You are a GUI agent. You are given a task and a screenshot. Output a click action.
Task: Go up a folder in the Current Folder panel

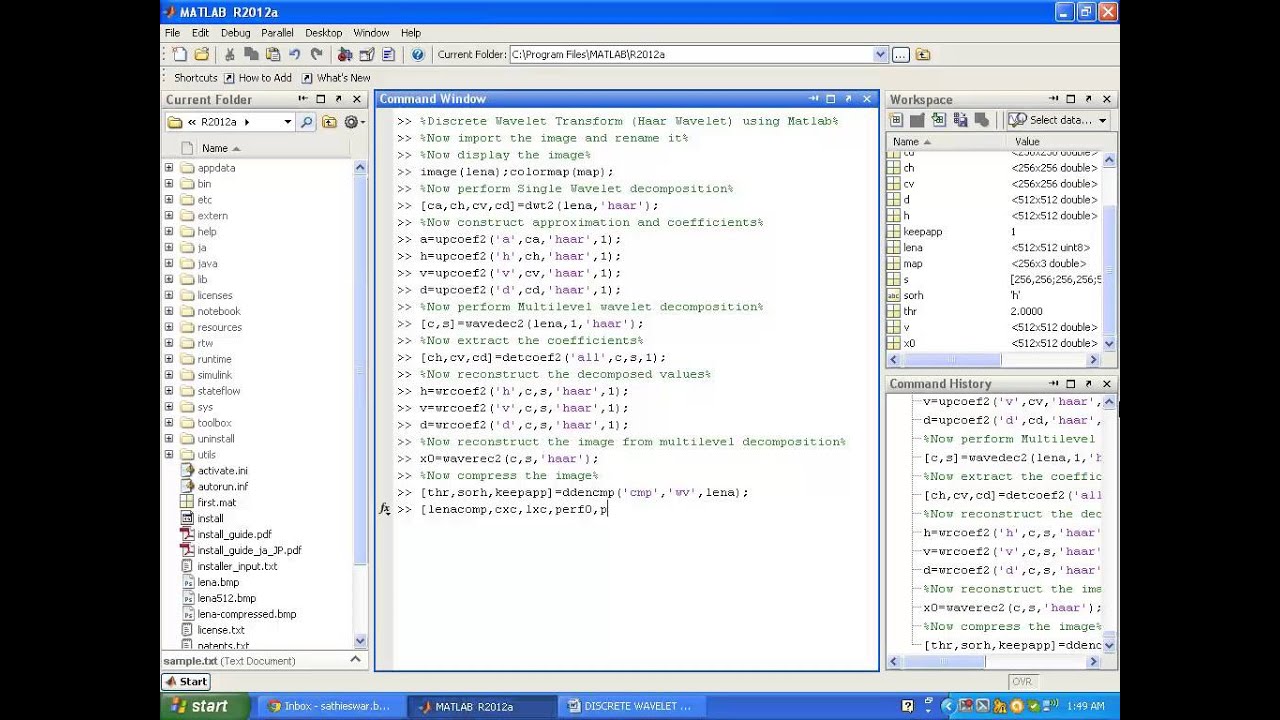coord(329,122)
